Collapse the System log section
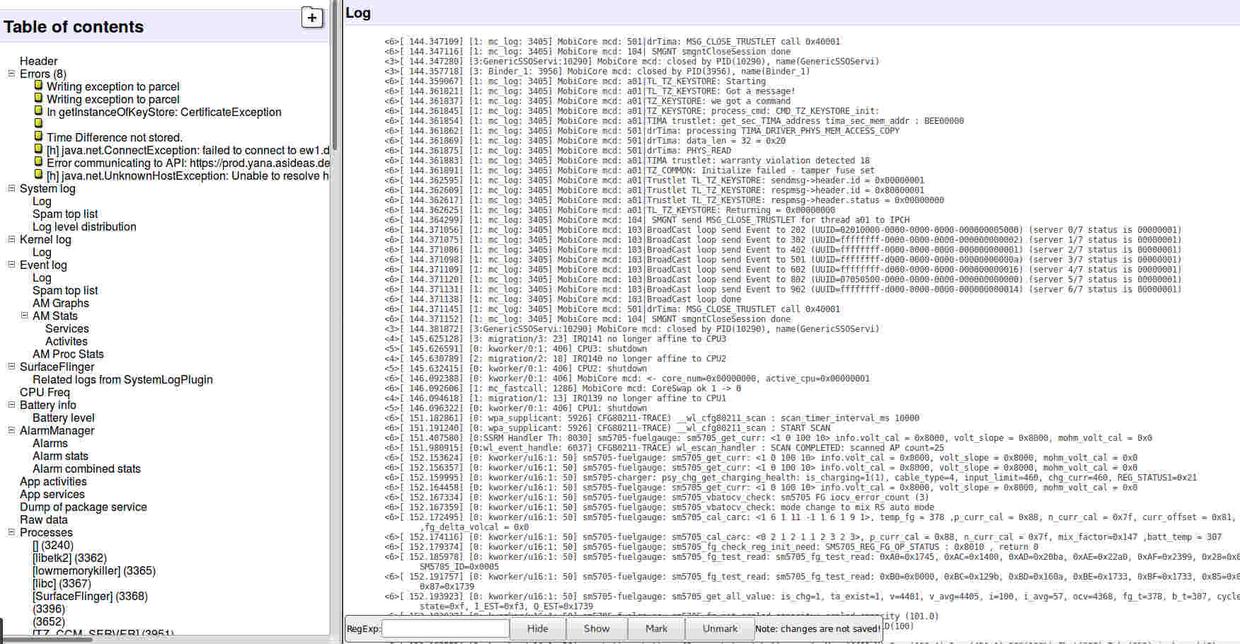This screenshot has width=1240, height=644. click(11, 189)
